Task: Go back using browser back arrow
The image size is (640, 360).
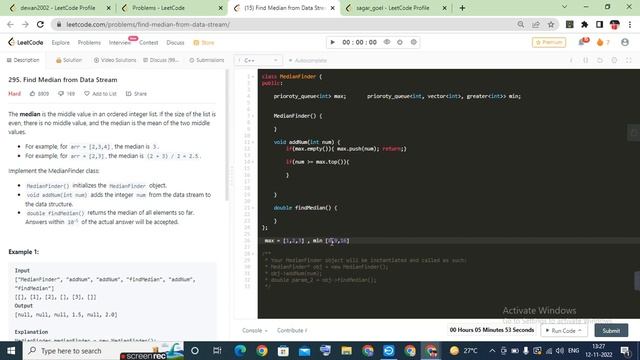Action: pyautogui.click(x=10, y=24)
